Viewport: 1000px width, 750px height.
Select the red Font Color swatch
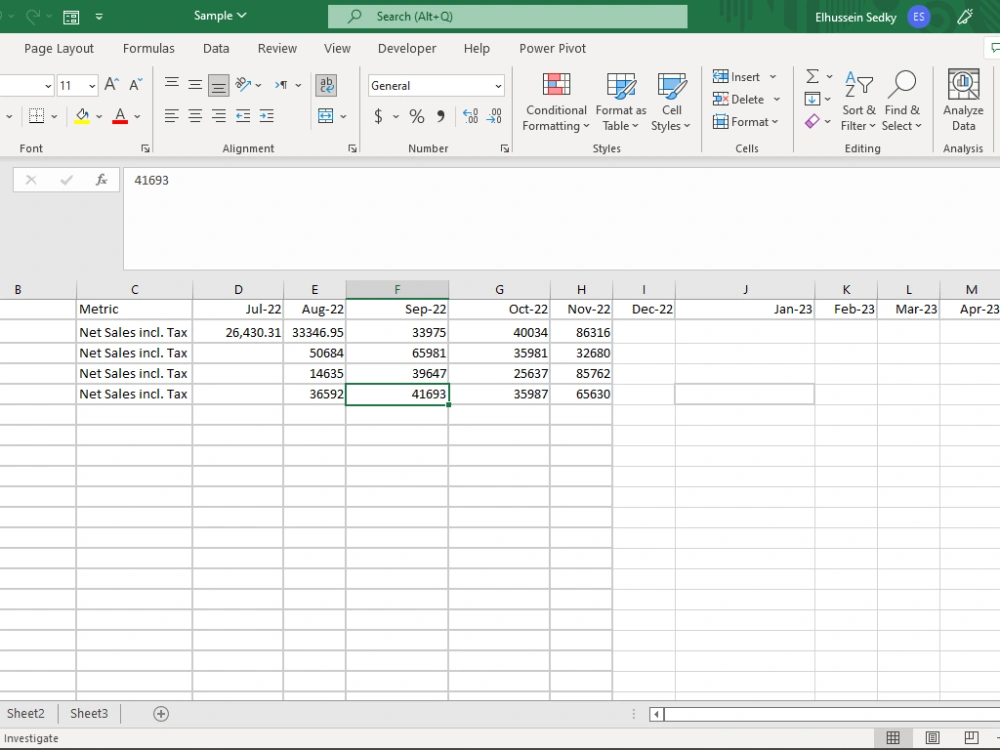[119, 116]
